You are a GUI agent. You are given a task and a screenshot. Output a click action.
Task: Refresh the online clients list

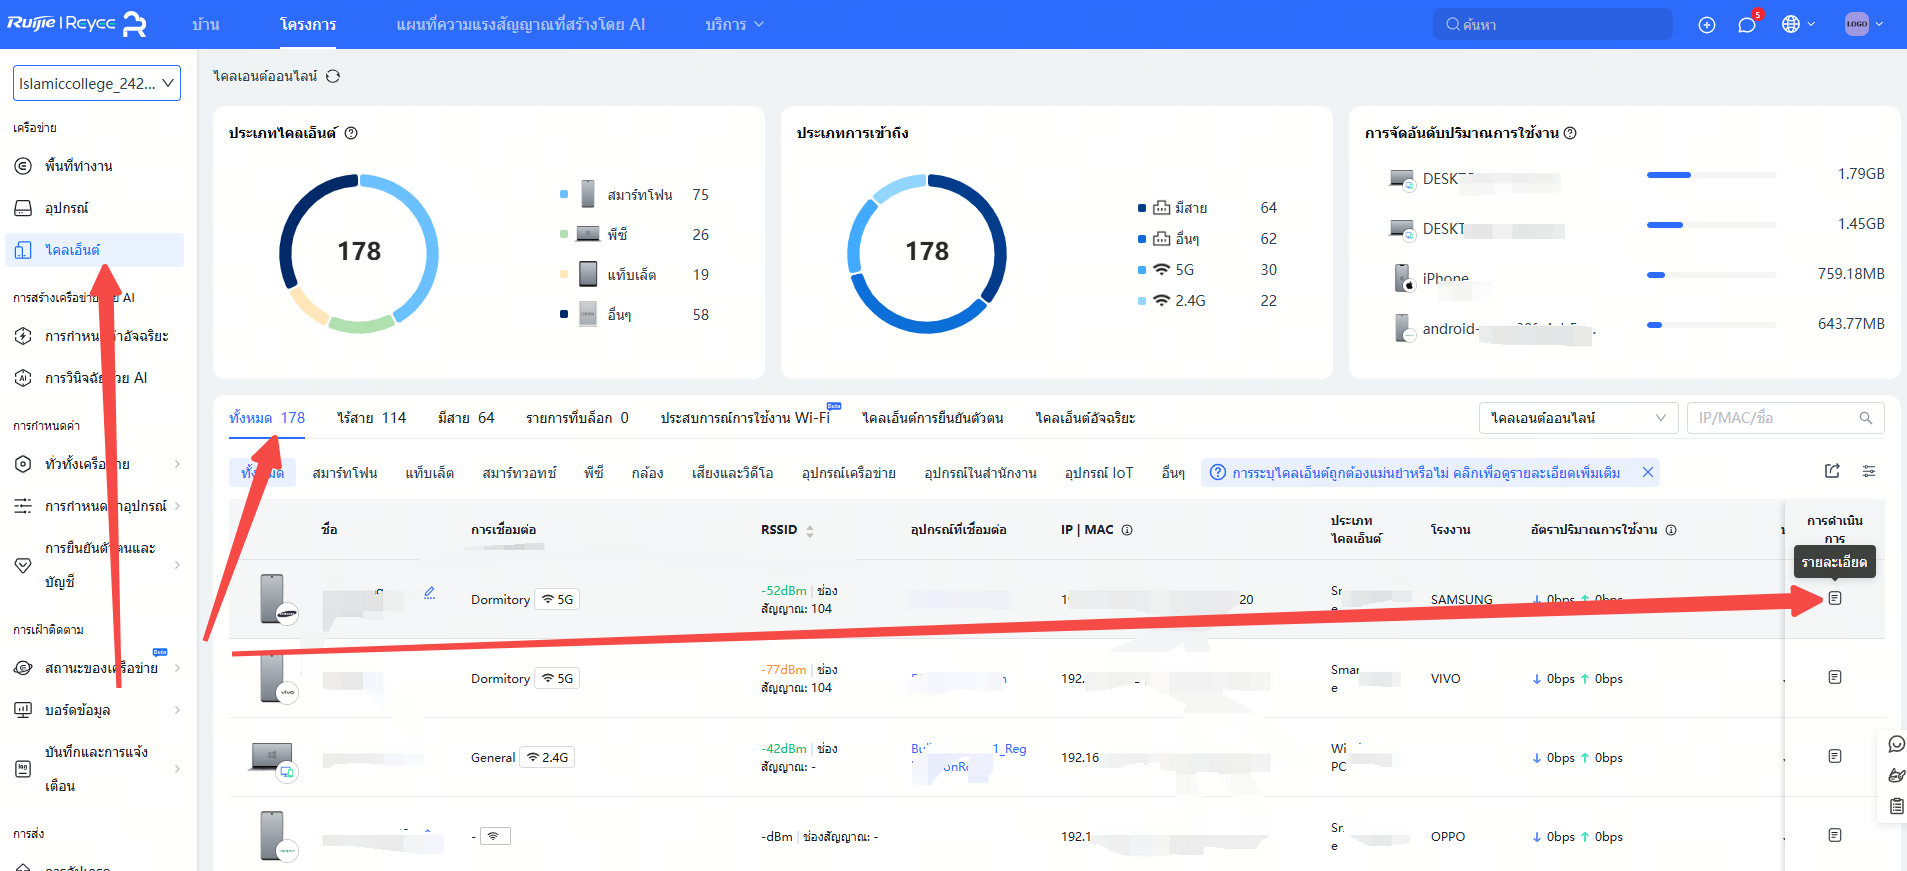[333, 76]
